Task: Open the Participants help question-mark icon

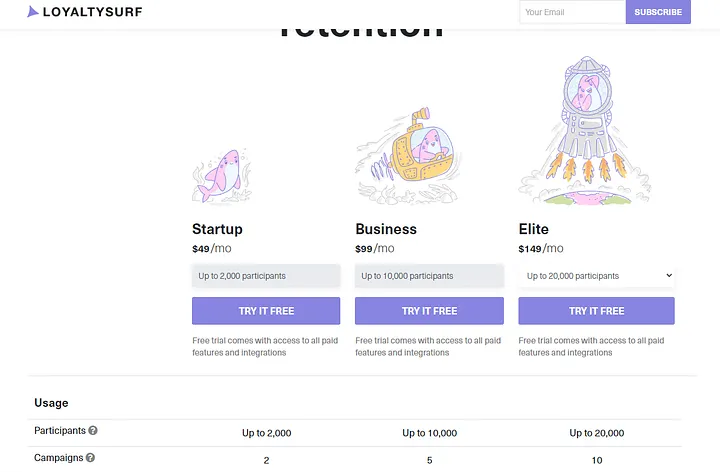Action: tap(93, 431)
